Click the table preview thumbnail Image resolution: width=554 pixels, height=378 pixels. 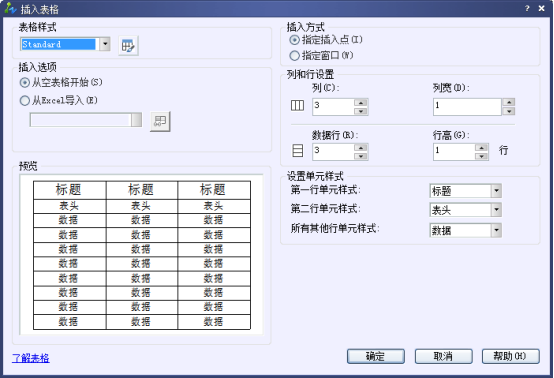[142, 255]
